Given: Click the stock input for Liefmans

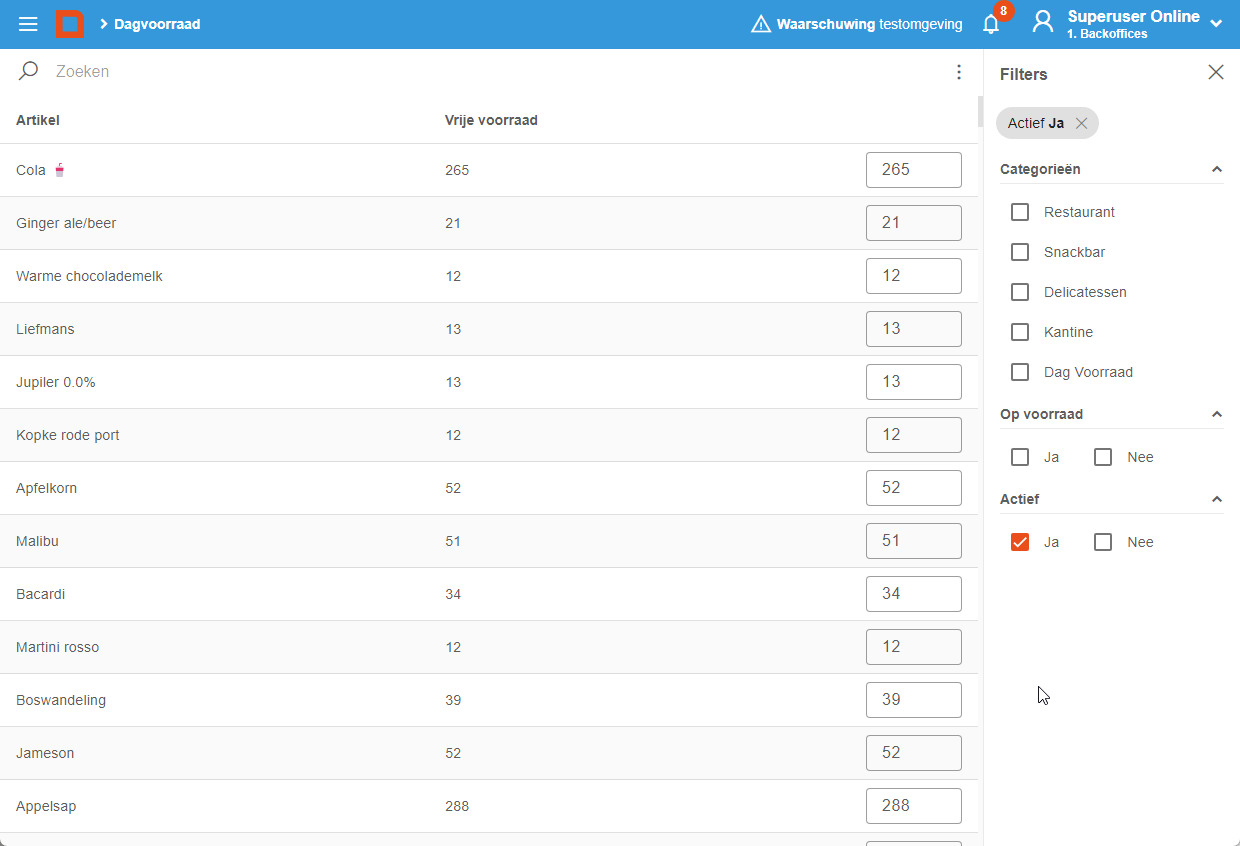Looking at the screenshot, I should (x=914, y=329).
